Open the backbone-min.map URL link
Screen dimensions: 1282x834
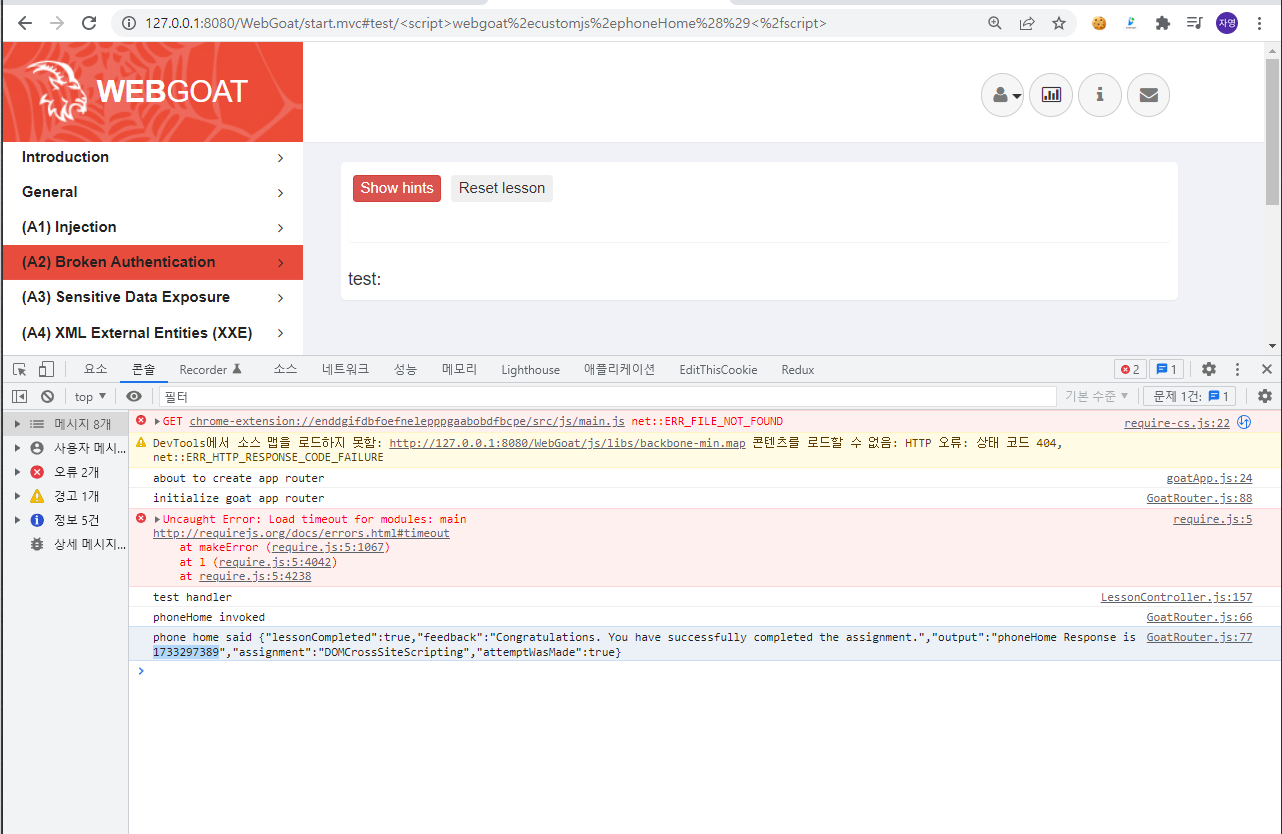[x=567, y=443]
